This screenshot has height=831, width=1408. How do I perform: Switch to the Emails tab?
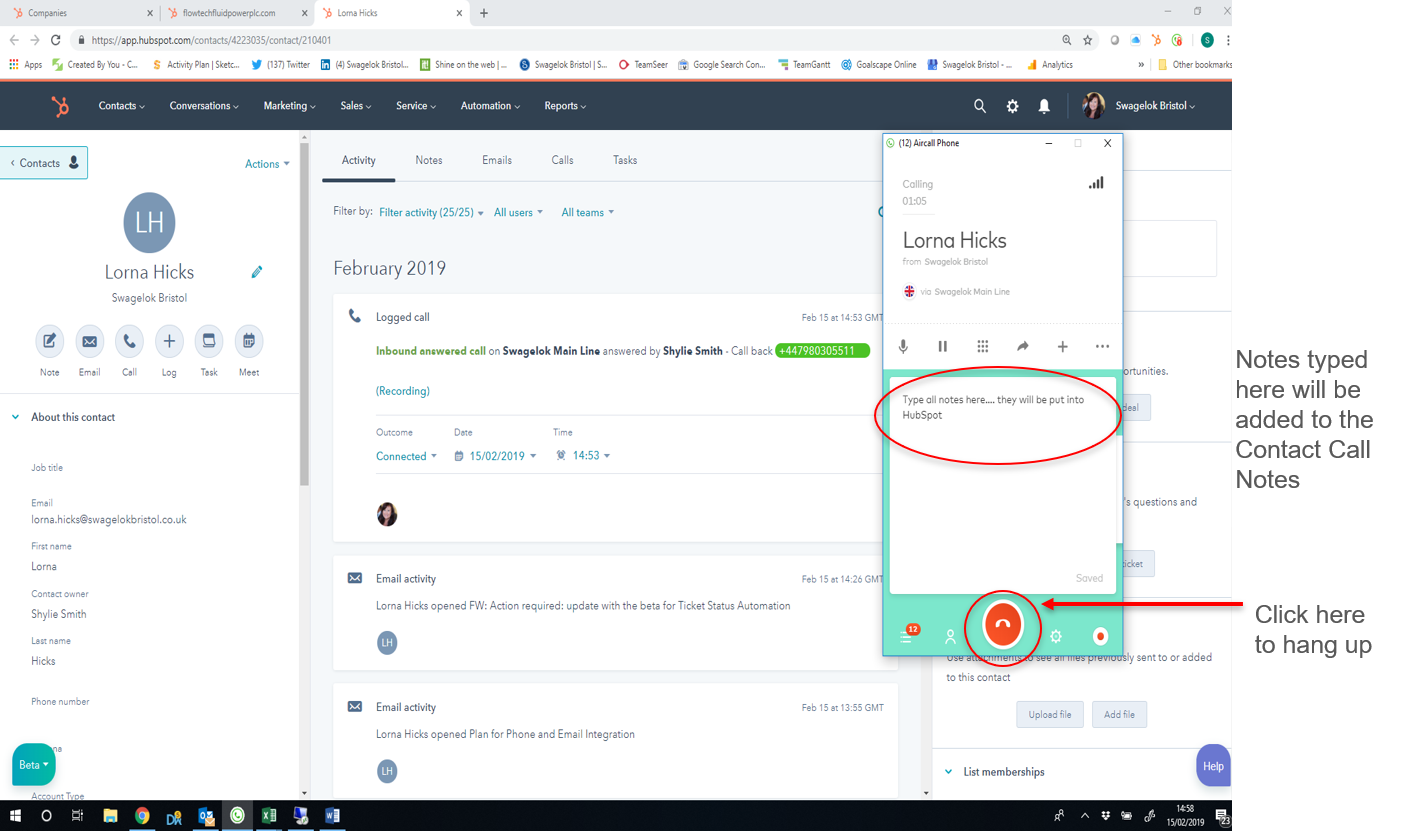[x=497, y=160]
